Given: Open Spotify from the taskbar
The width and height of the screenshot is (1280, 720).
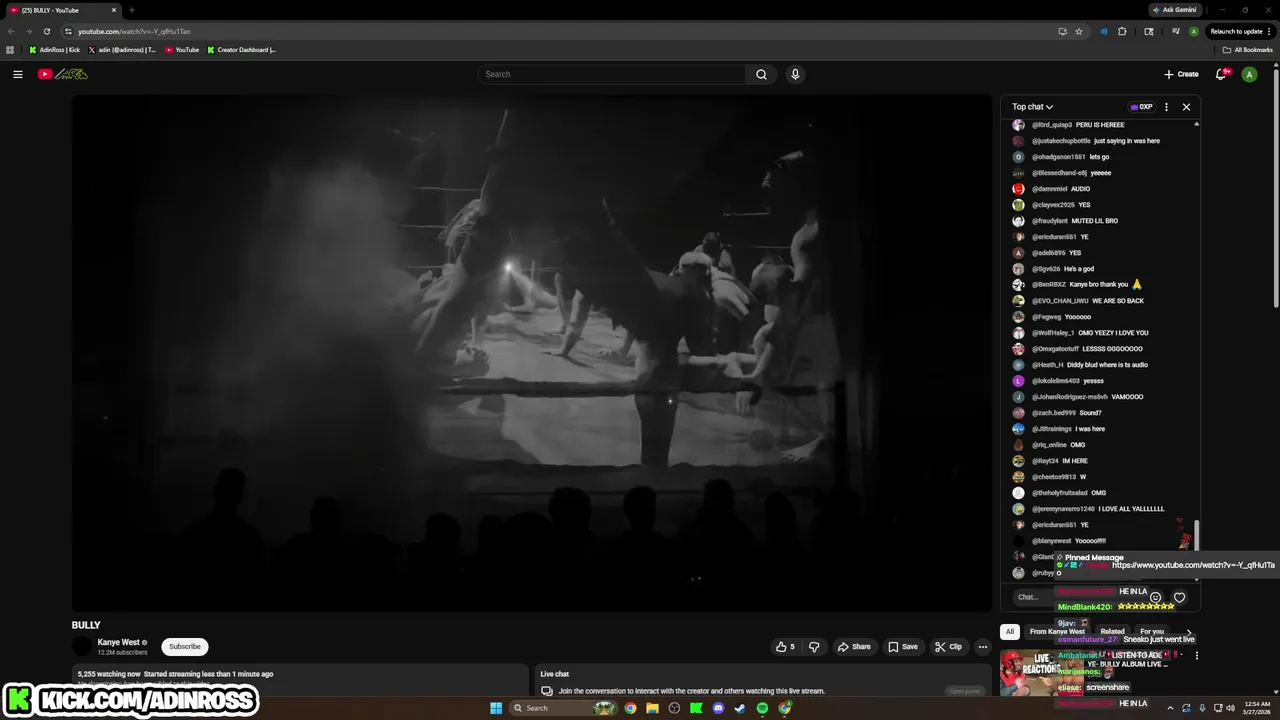Looking at the screenshot, I should tap(762, 708).
